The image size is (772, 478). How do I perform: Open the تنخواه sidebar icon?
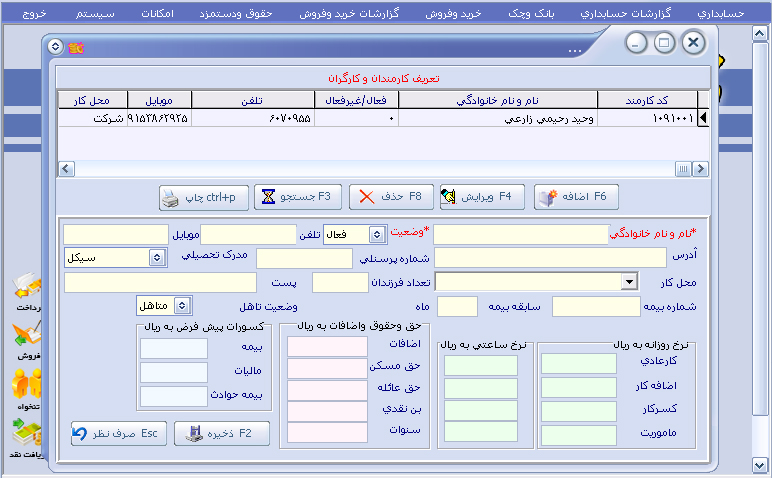(x=24, y=388)
